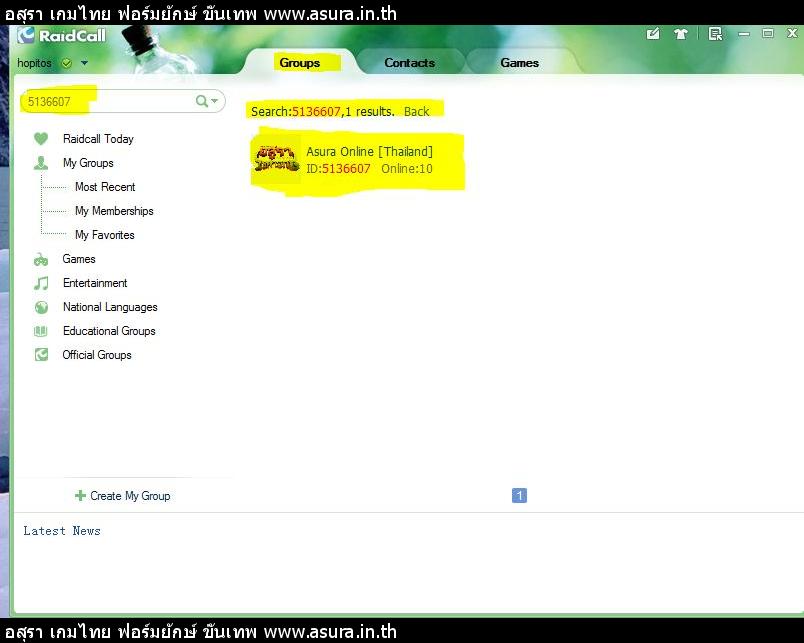804x643 pixels.
Task: Open the Entertainment category
Action: [95, 283]
